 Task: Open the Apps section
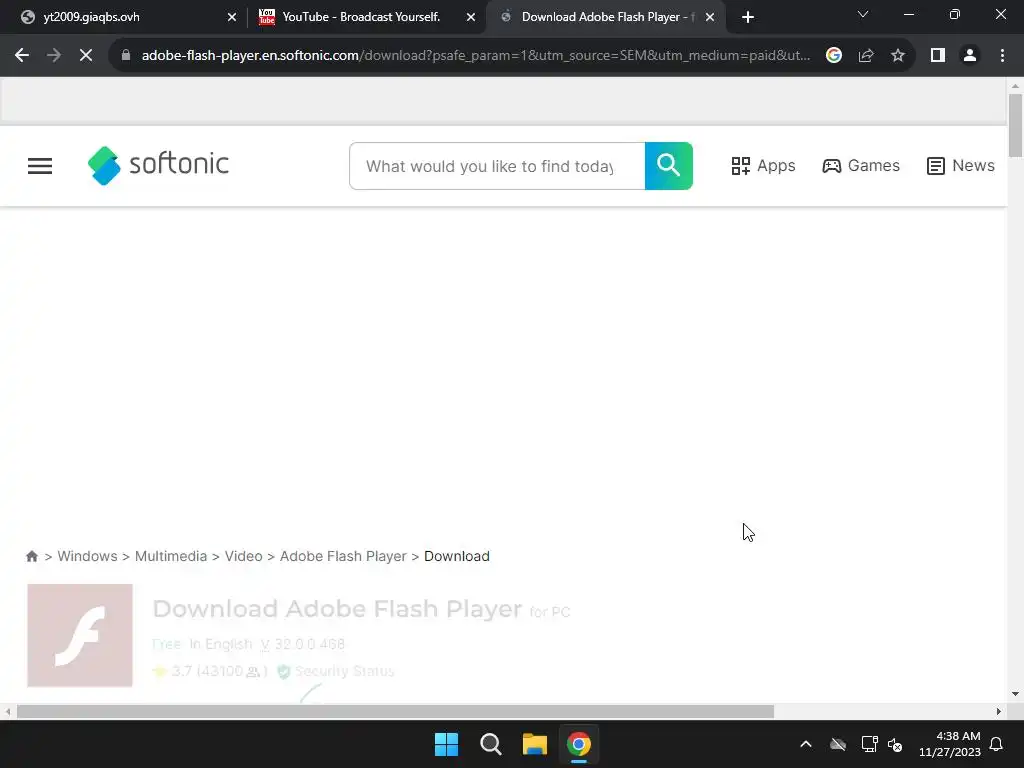(763, 166)
